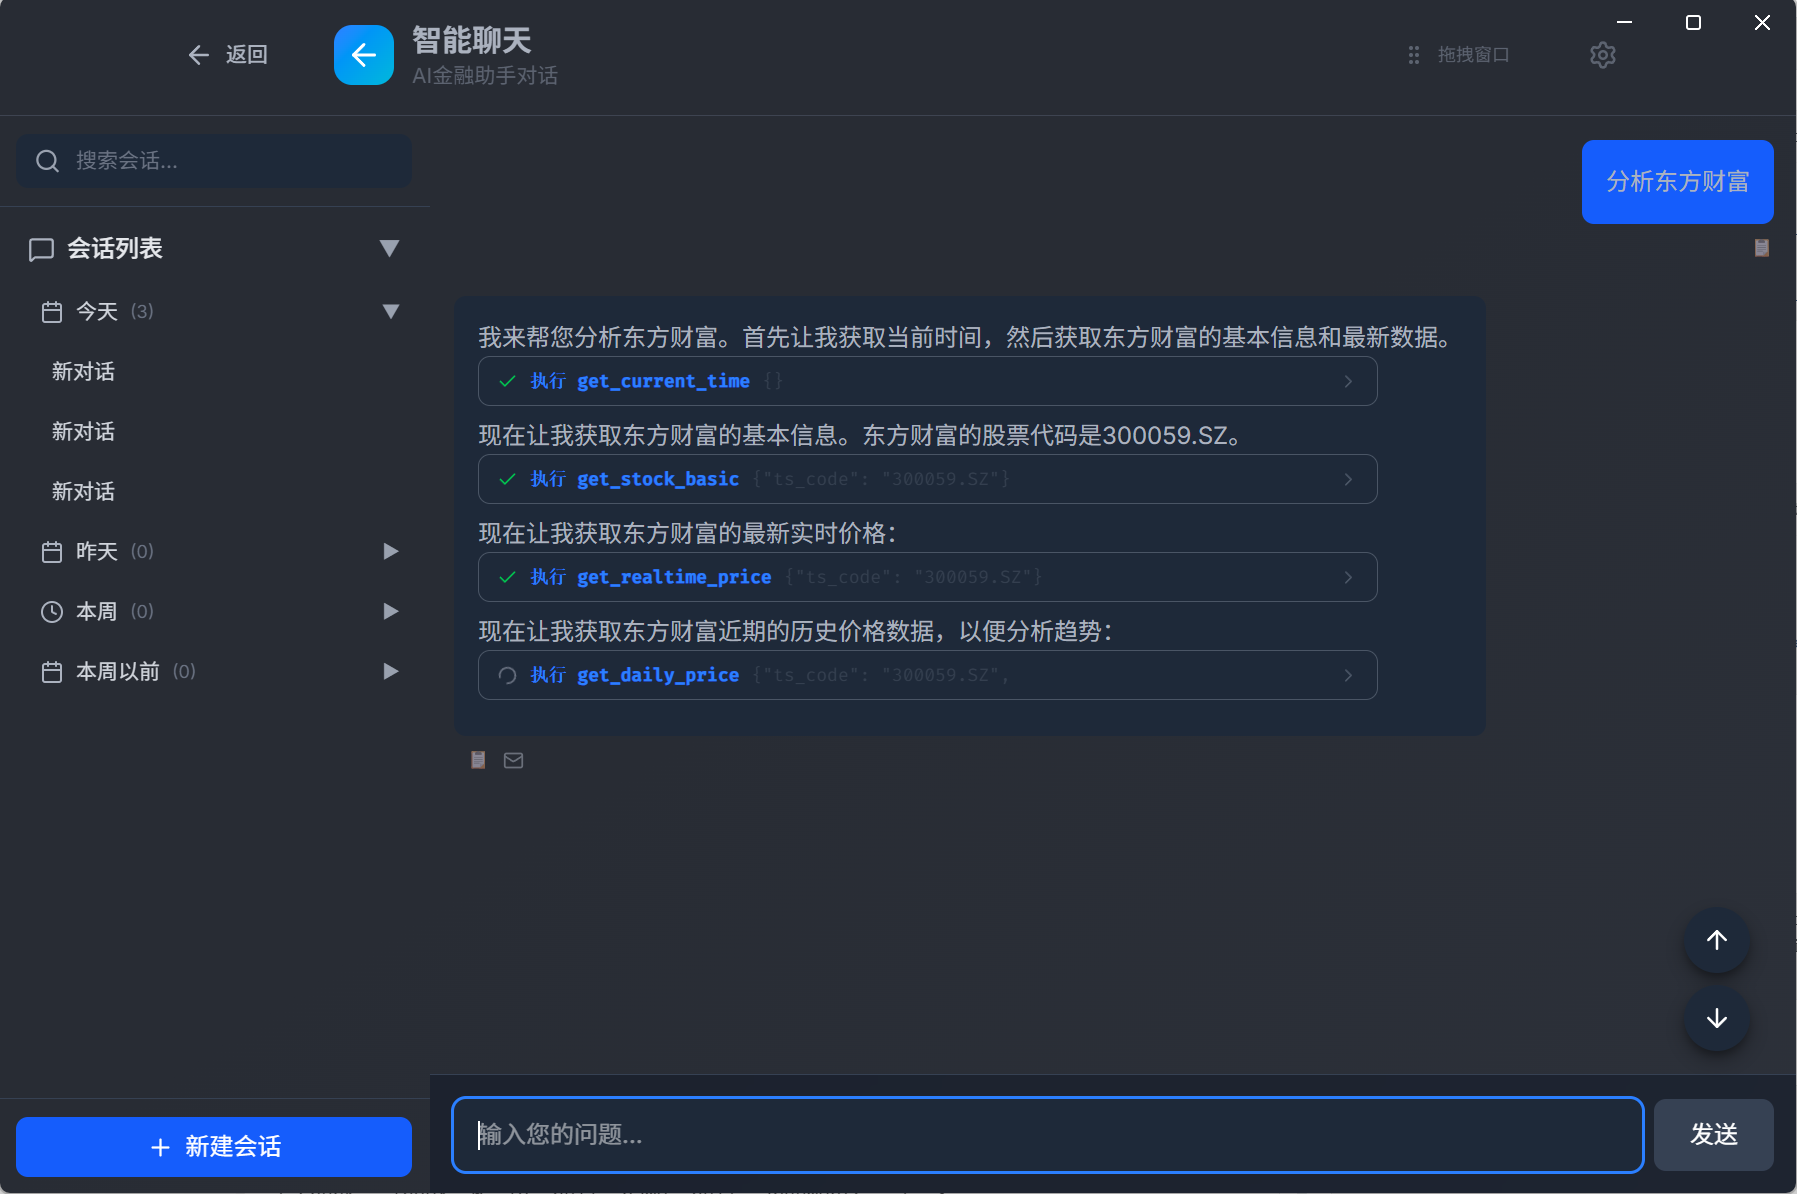The width and height of the screenshot is (1797, 1194).
Task: Collapse the 会话列表 section
Action: pos(389,248)
